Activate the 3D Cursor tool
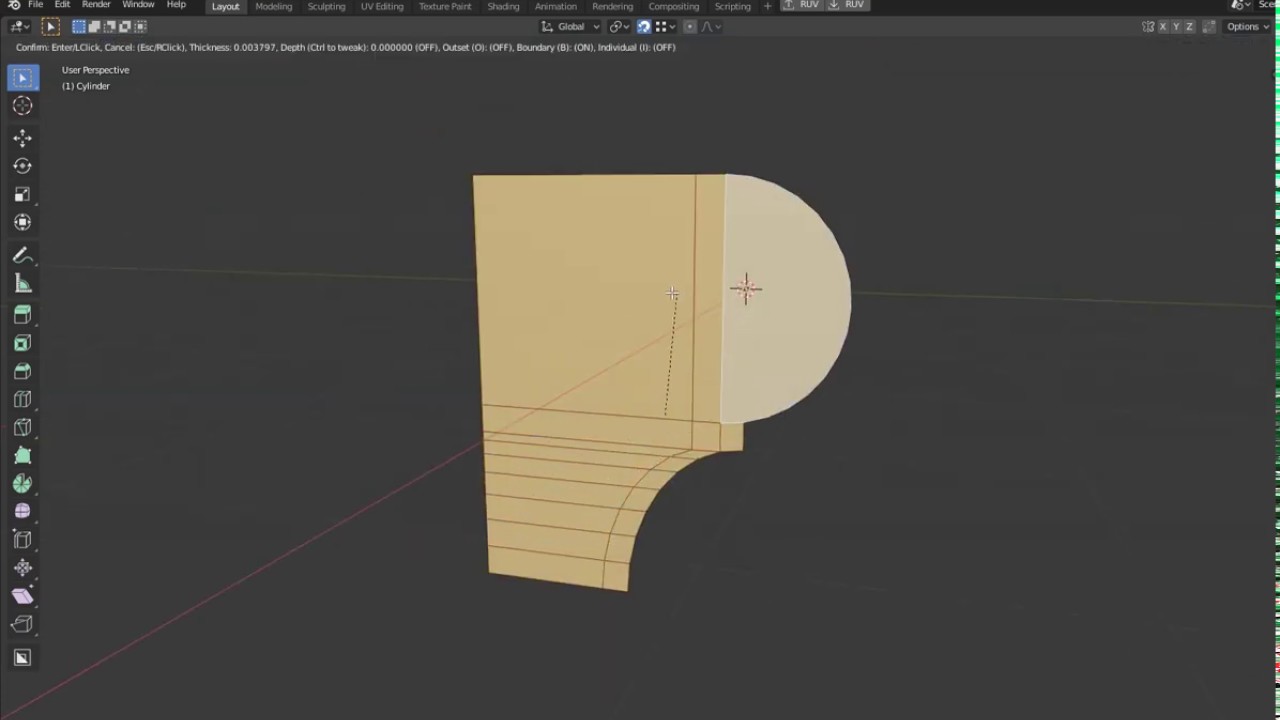1280x720 pixels. pos(22,106)
